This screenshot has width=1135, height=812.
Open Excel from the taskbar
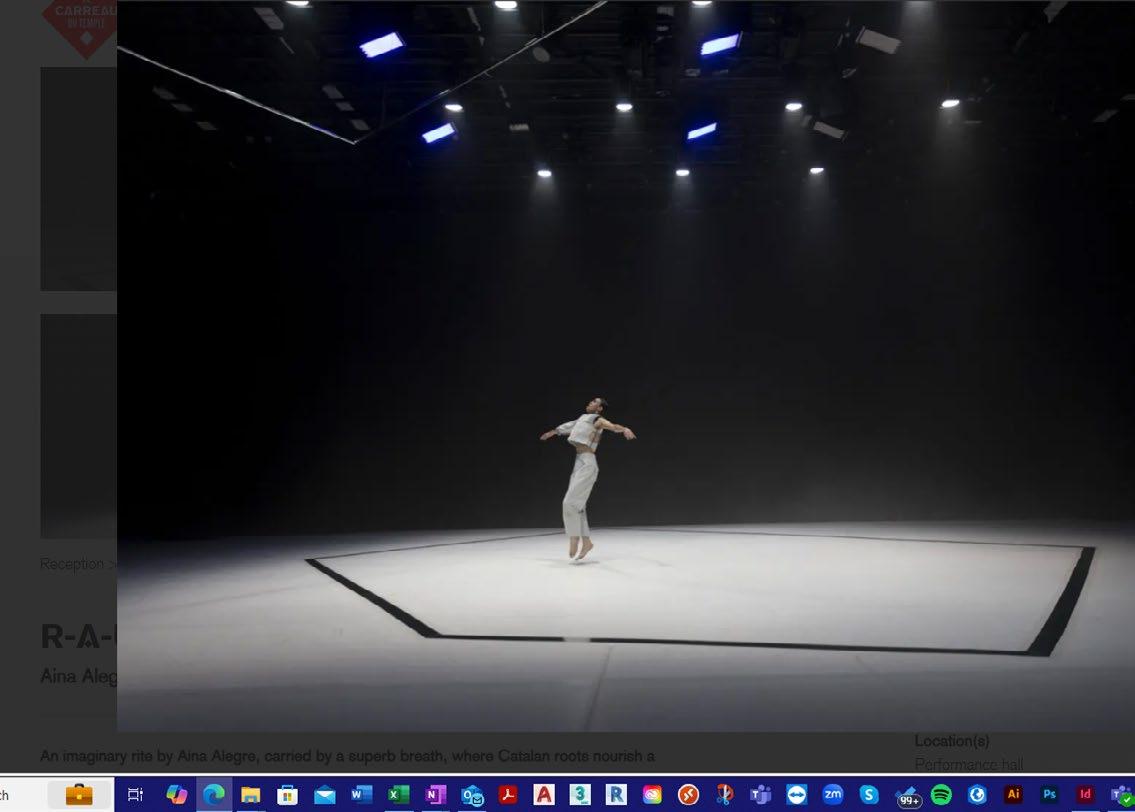[x=398, y=795]
